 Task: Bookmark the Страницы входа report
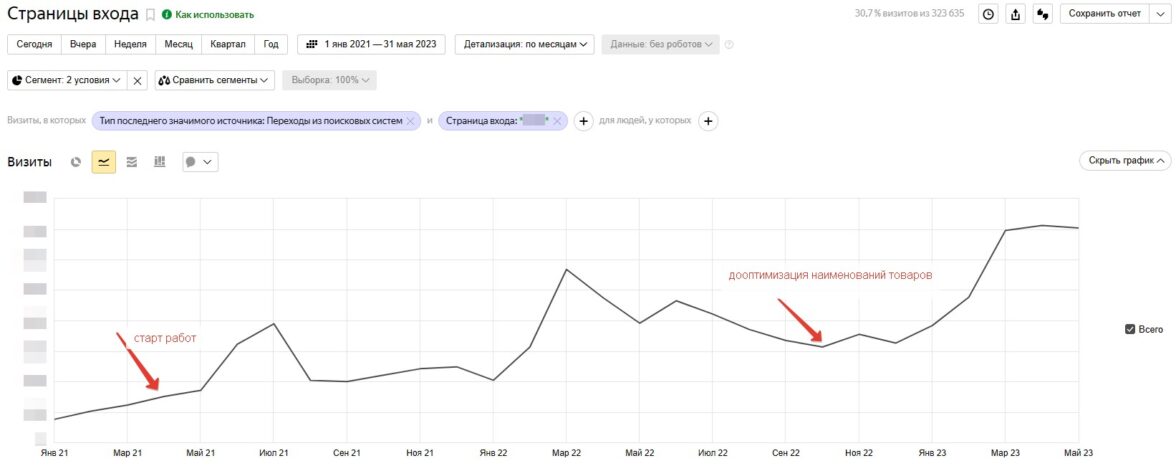(x=150, y=14)
